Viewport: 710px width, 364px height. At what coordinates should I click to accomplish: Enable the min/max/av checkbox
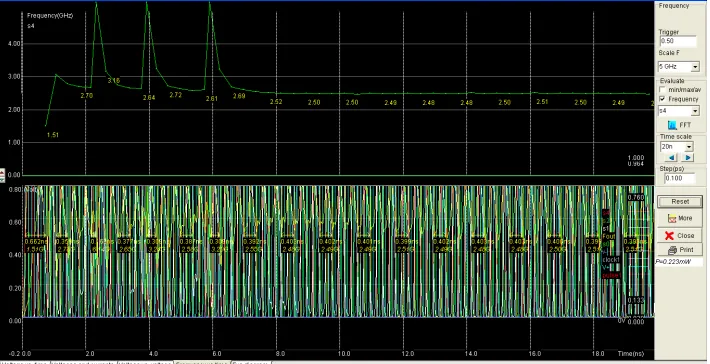pyautogui.click(x=663, y=90)
